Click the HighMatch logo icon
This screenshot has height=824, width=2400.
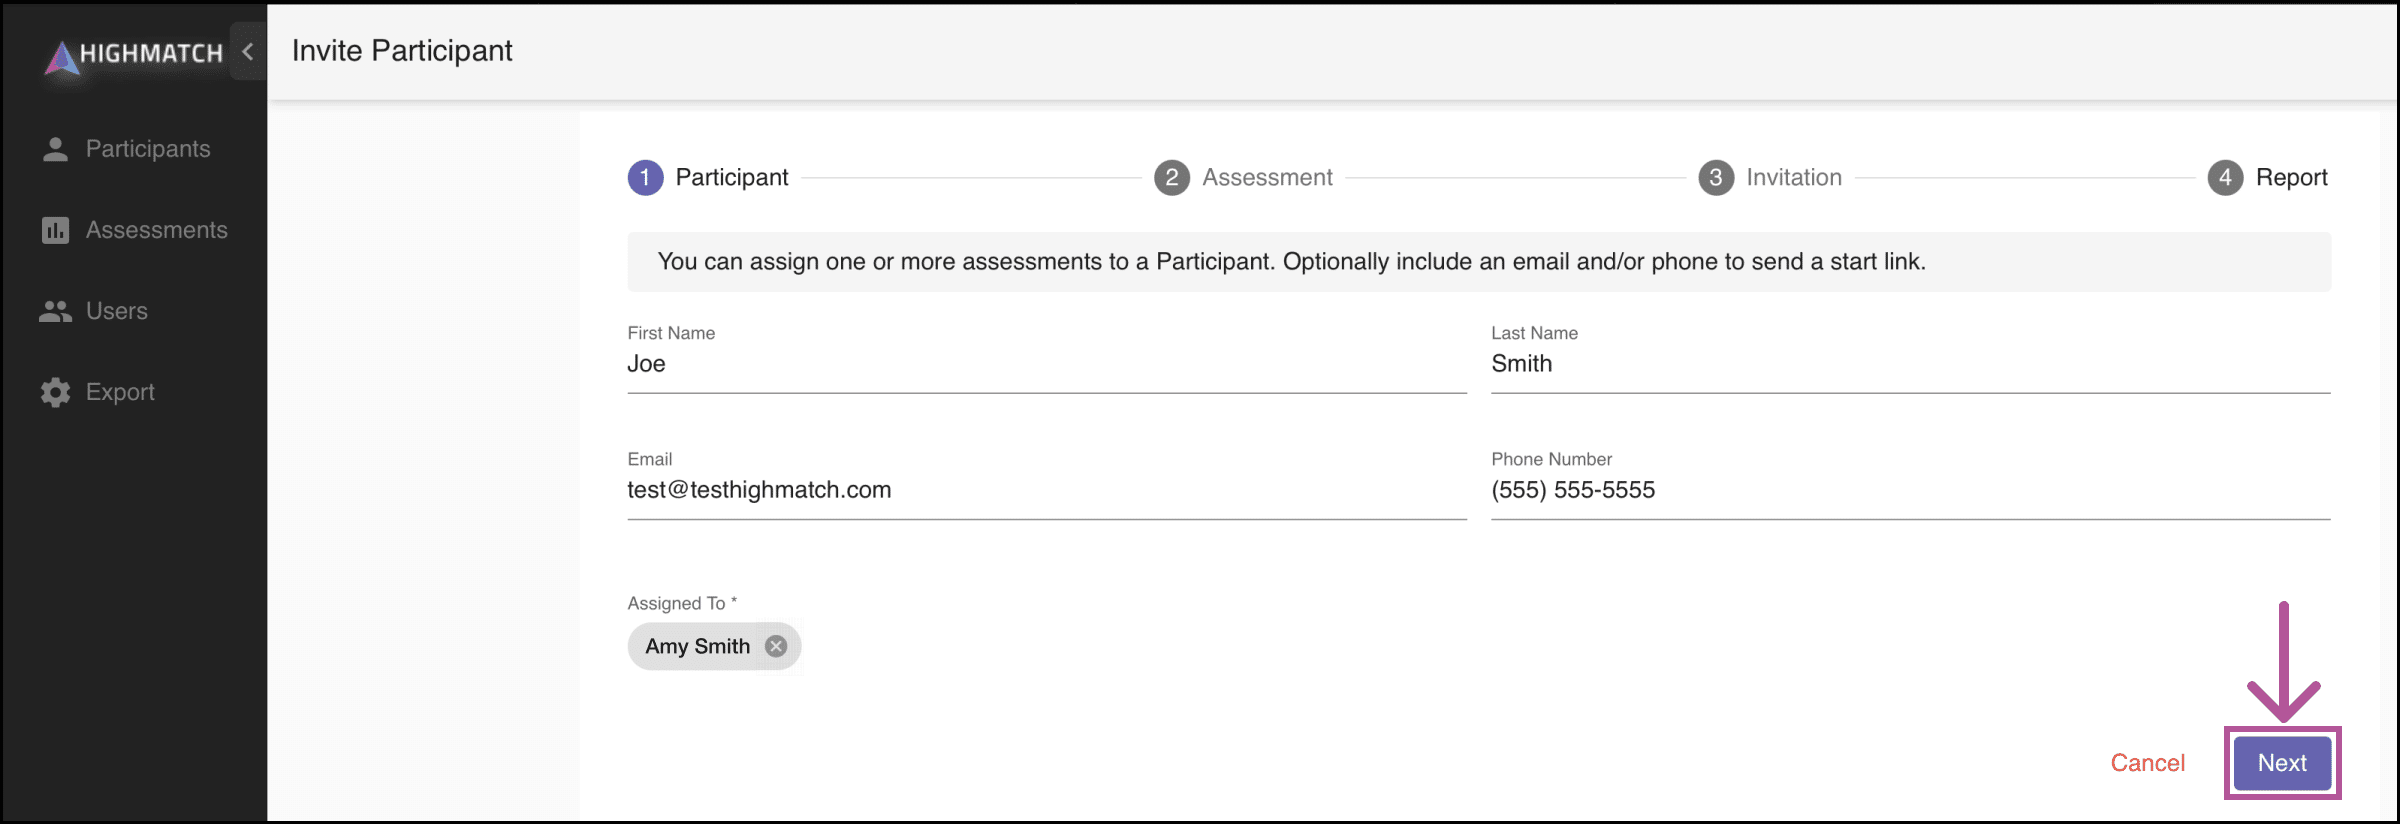[x=62, y=57]
